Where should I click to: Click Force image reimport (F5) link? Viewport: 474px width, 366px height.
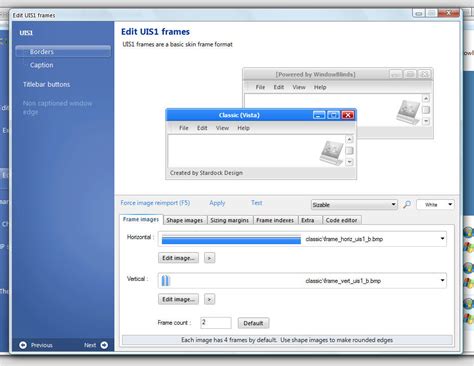pyautogui.click(x=155, y=203)
